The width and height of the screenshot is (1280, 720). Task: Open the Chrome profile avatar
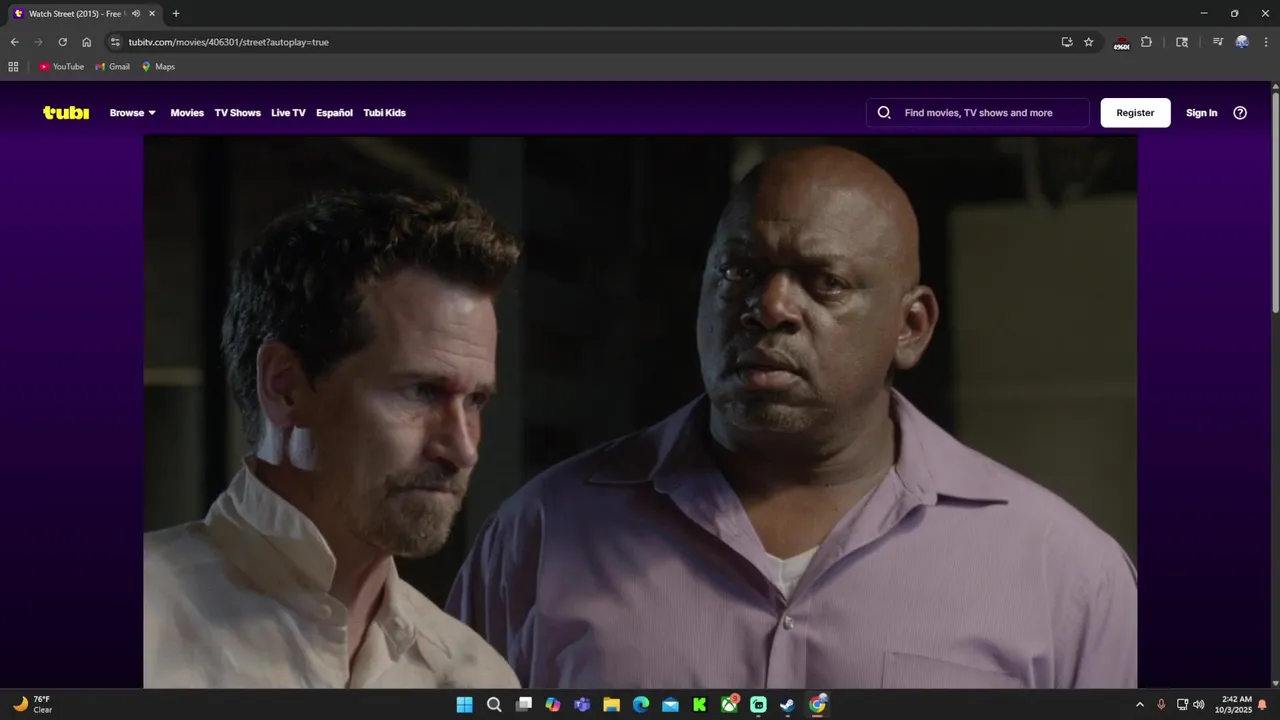[1242, 42]
